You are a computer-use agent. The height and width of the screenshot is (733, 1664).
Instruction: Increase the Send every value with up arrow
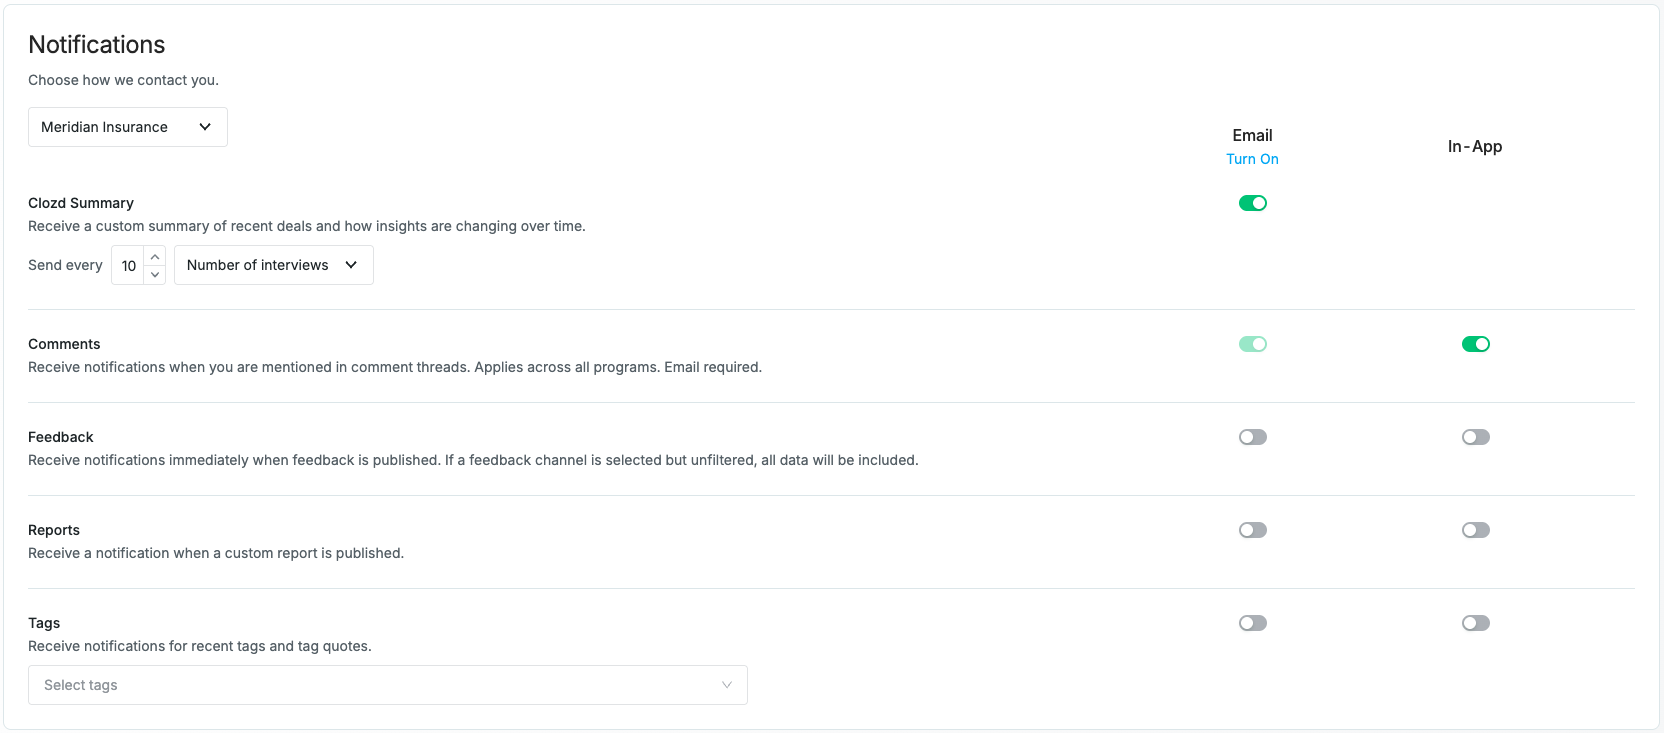pyautogui.click(x=155, y=256)
